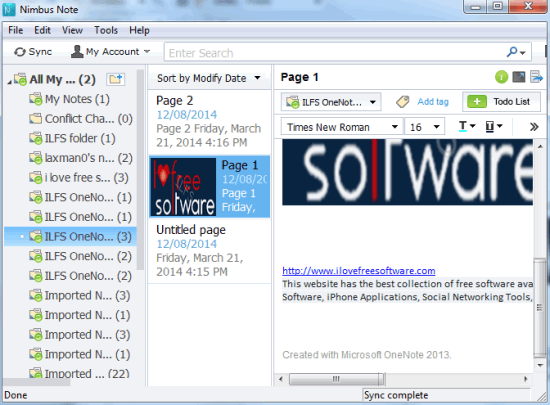Click the My Notes folder icon

[36, 99]
